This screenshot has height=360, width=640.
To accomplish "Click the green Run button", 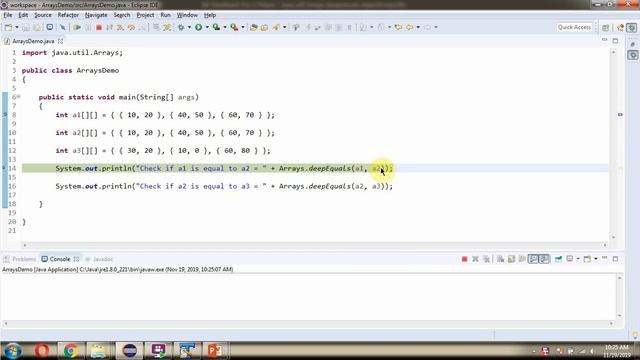I will click(x=199, y=27).
